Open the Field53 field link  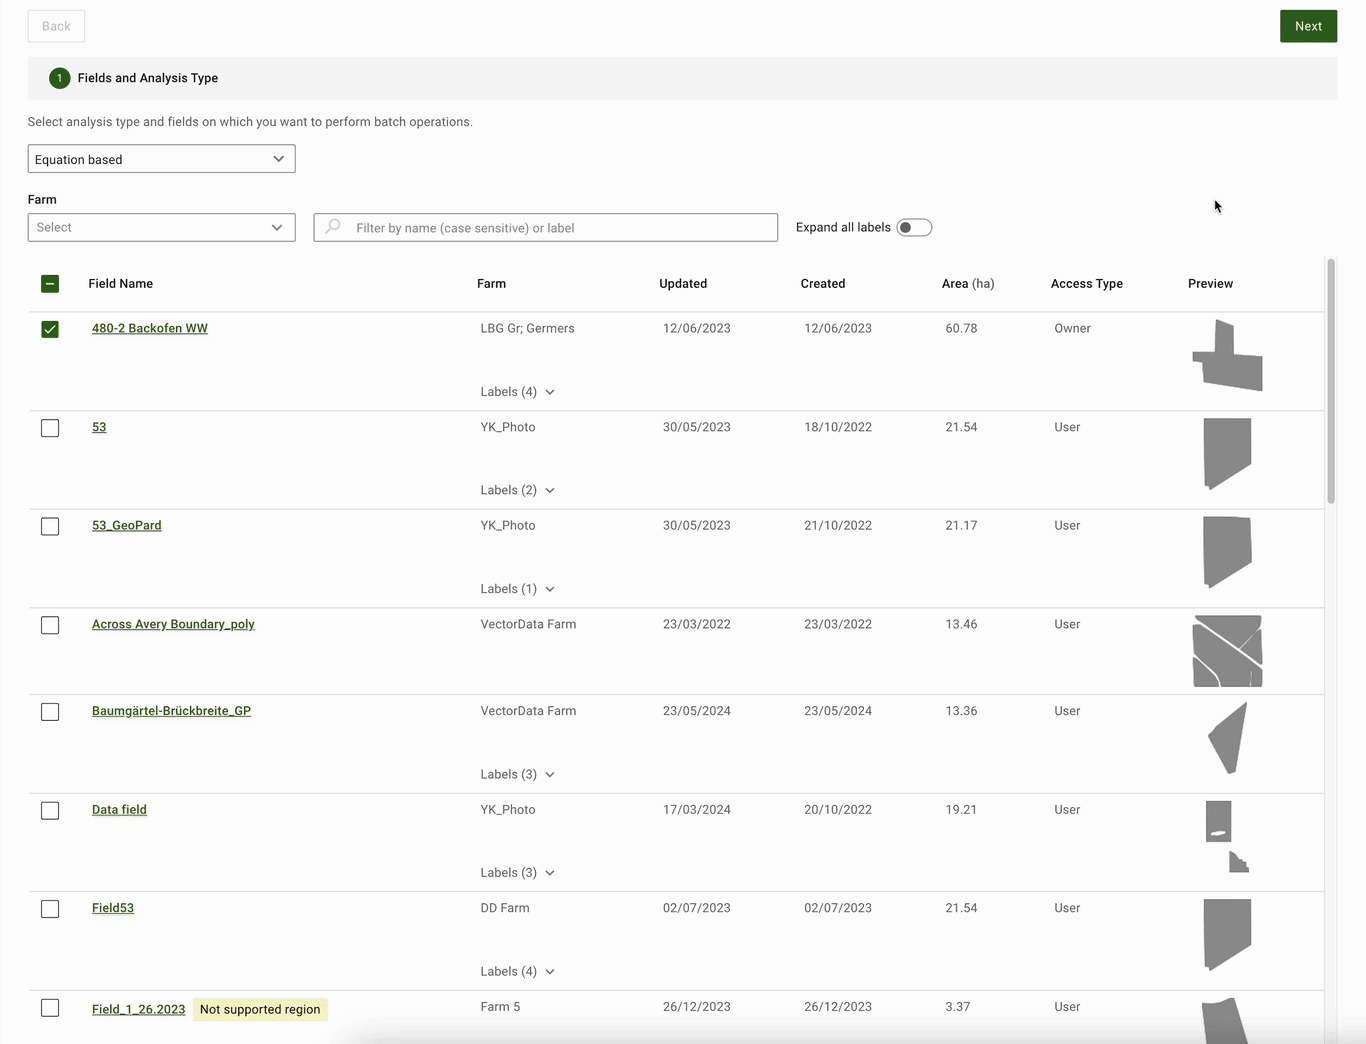113,908
